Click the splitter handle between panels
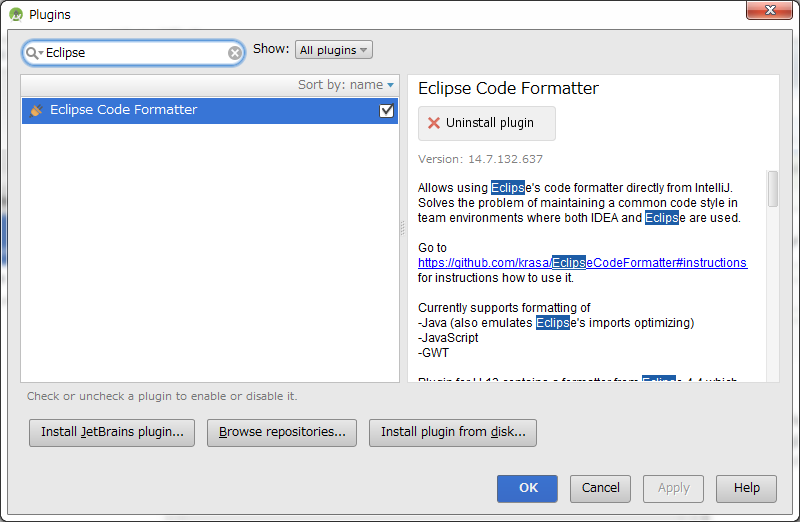This screenshot has height=522, width=800. point(403,228)
